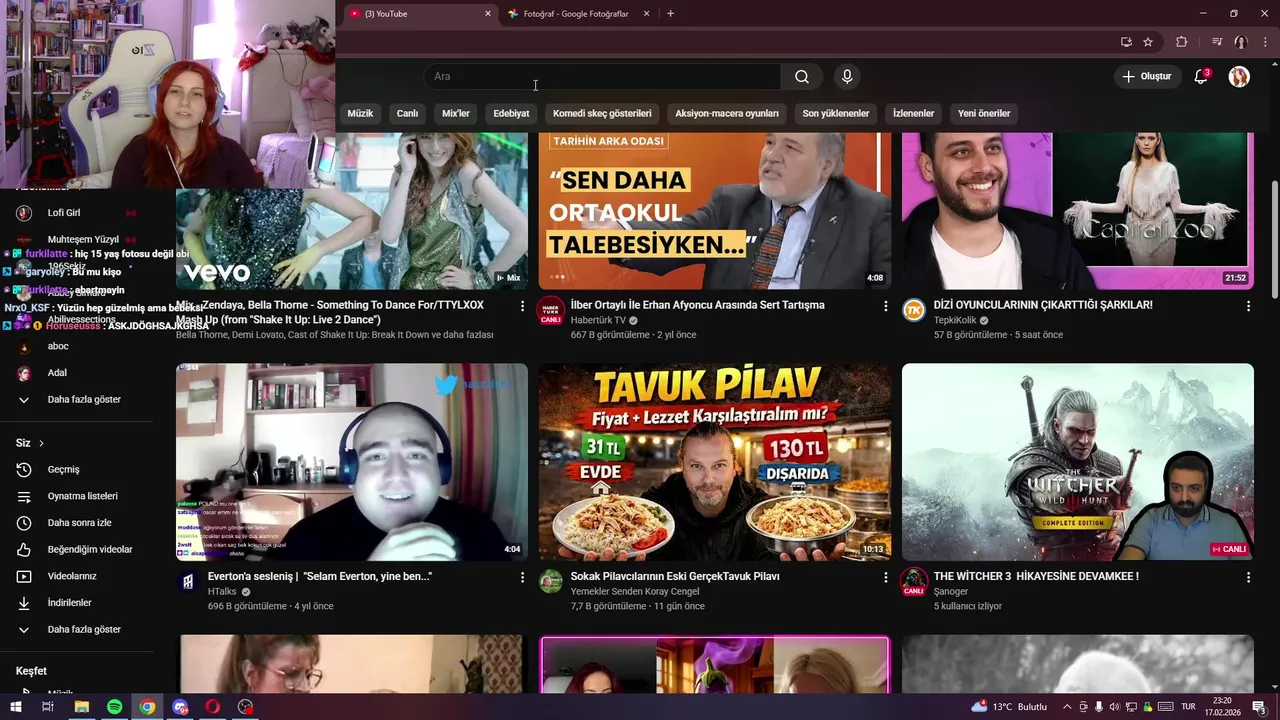
Task: Open the Chrome extensions puzzle icon
Action: [1182, 42]
